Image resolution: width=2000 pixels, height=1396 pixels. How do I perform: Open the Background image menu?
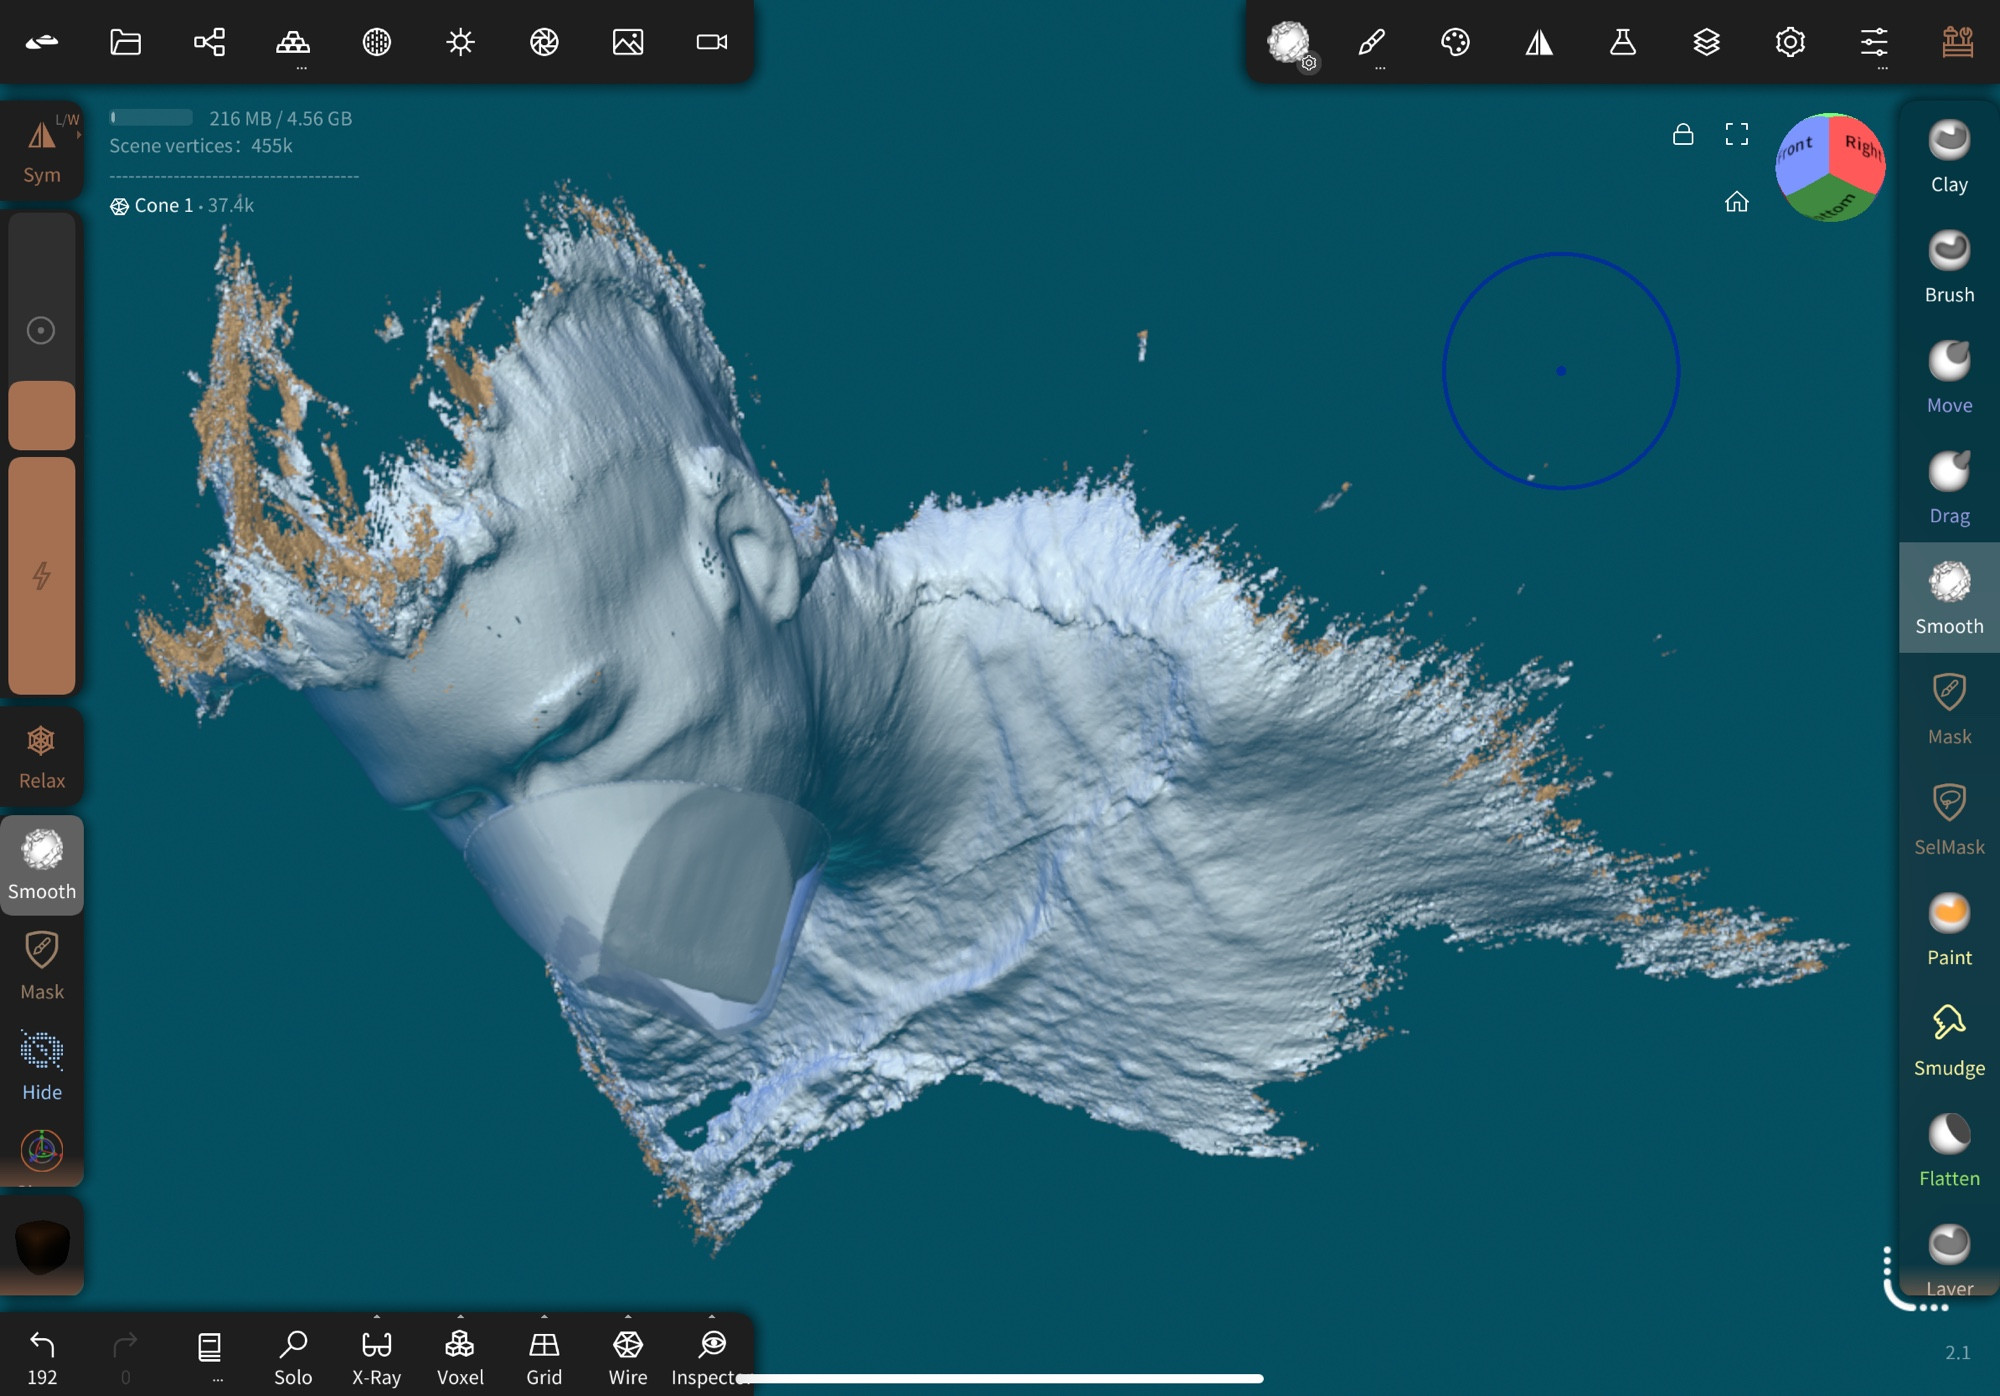628,42
